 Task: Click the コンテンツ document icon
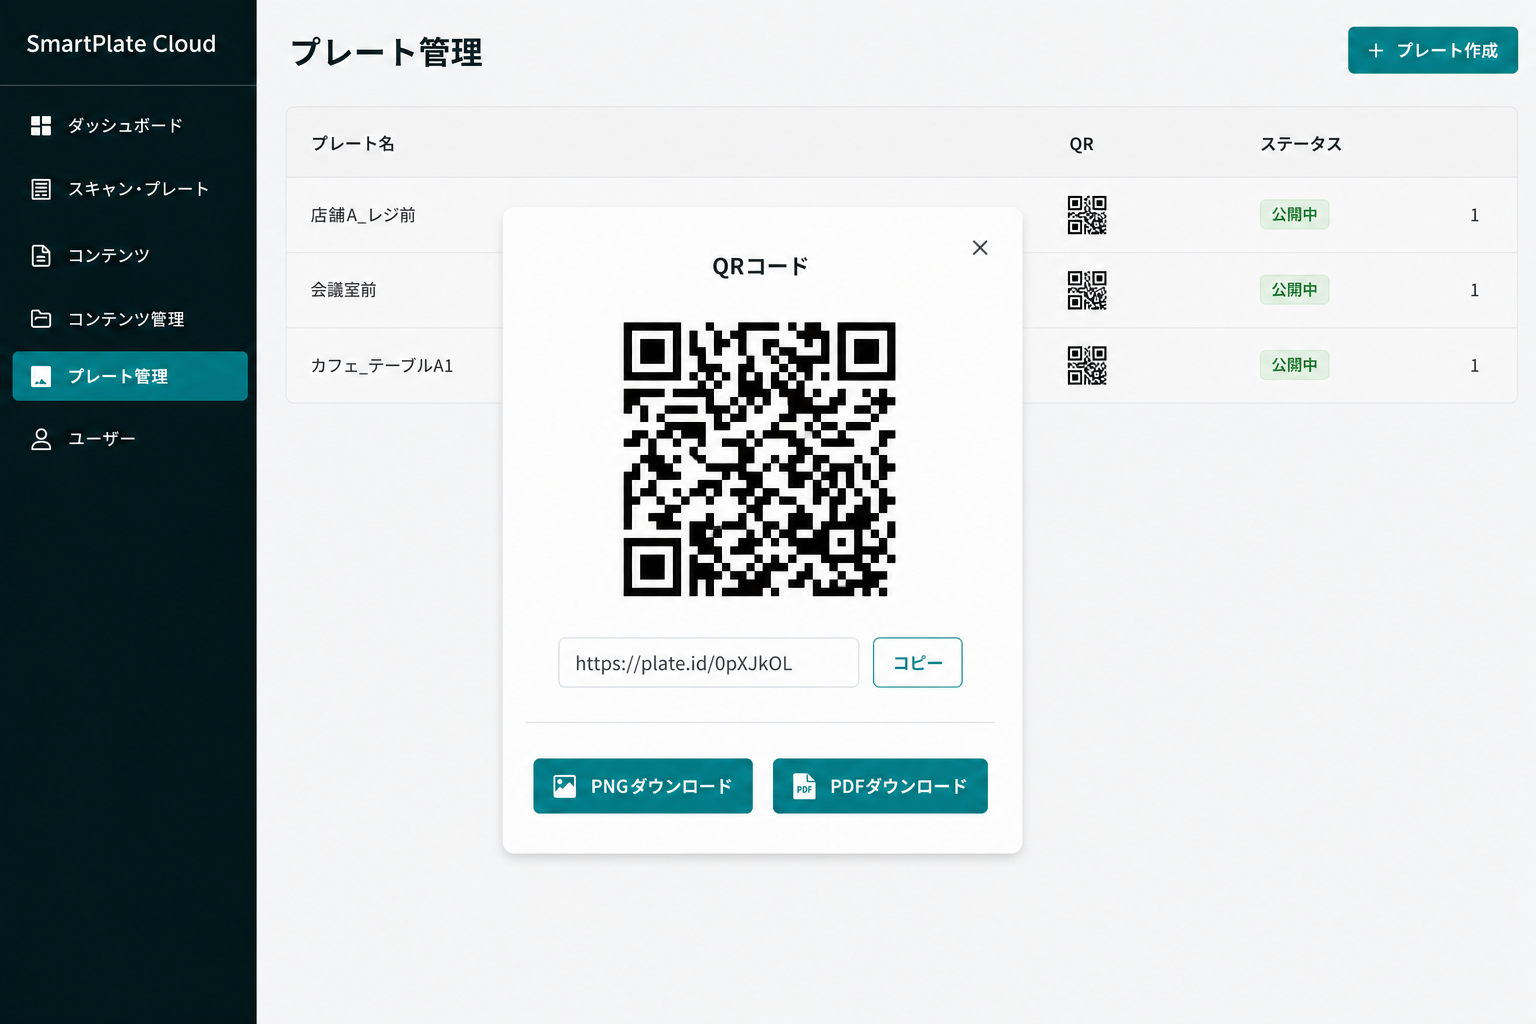(x=41, y=255)
